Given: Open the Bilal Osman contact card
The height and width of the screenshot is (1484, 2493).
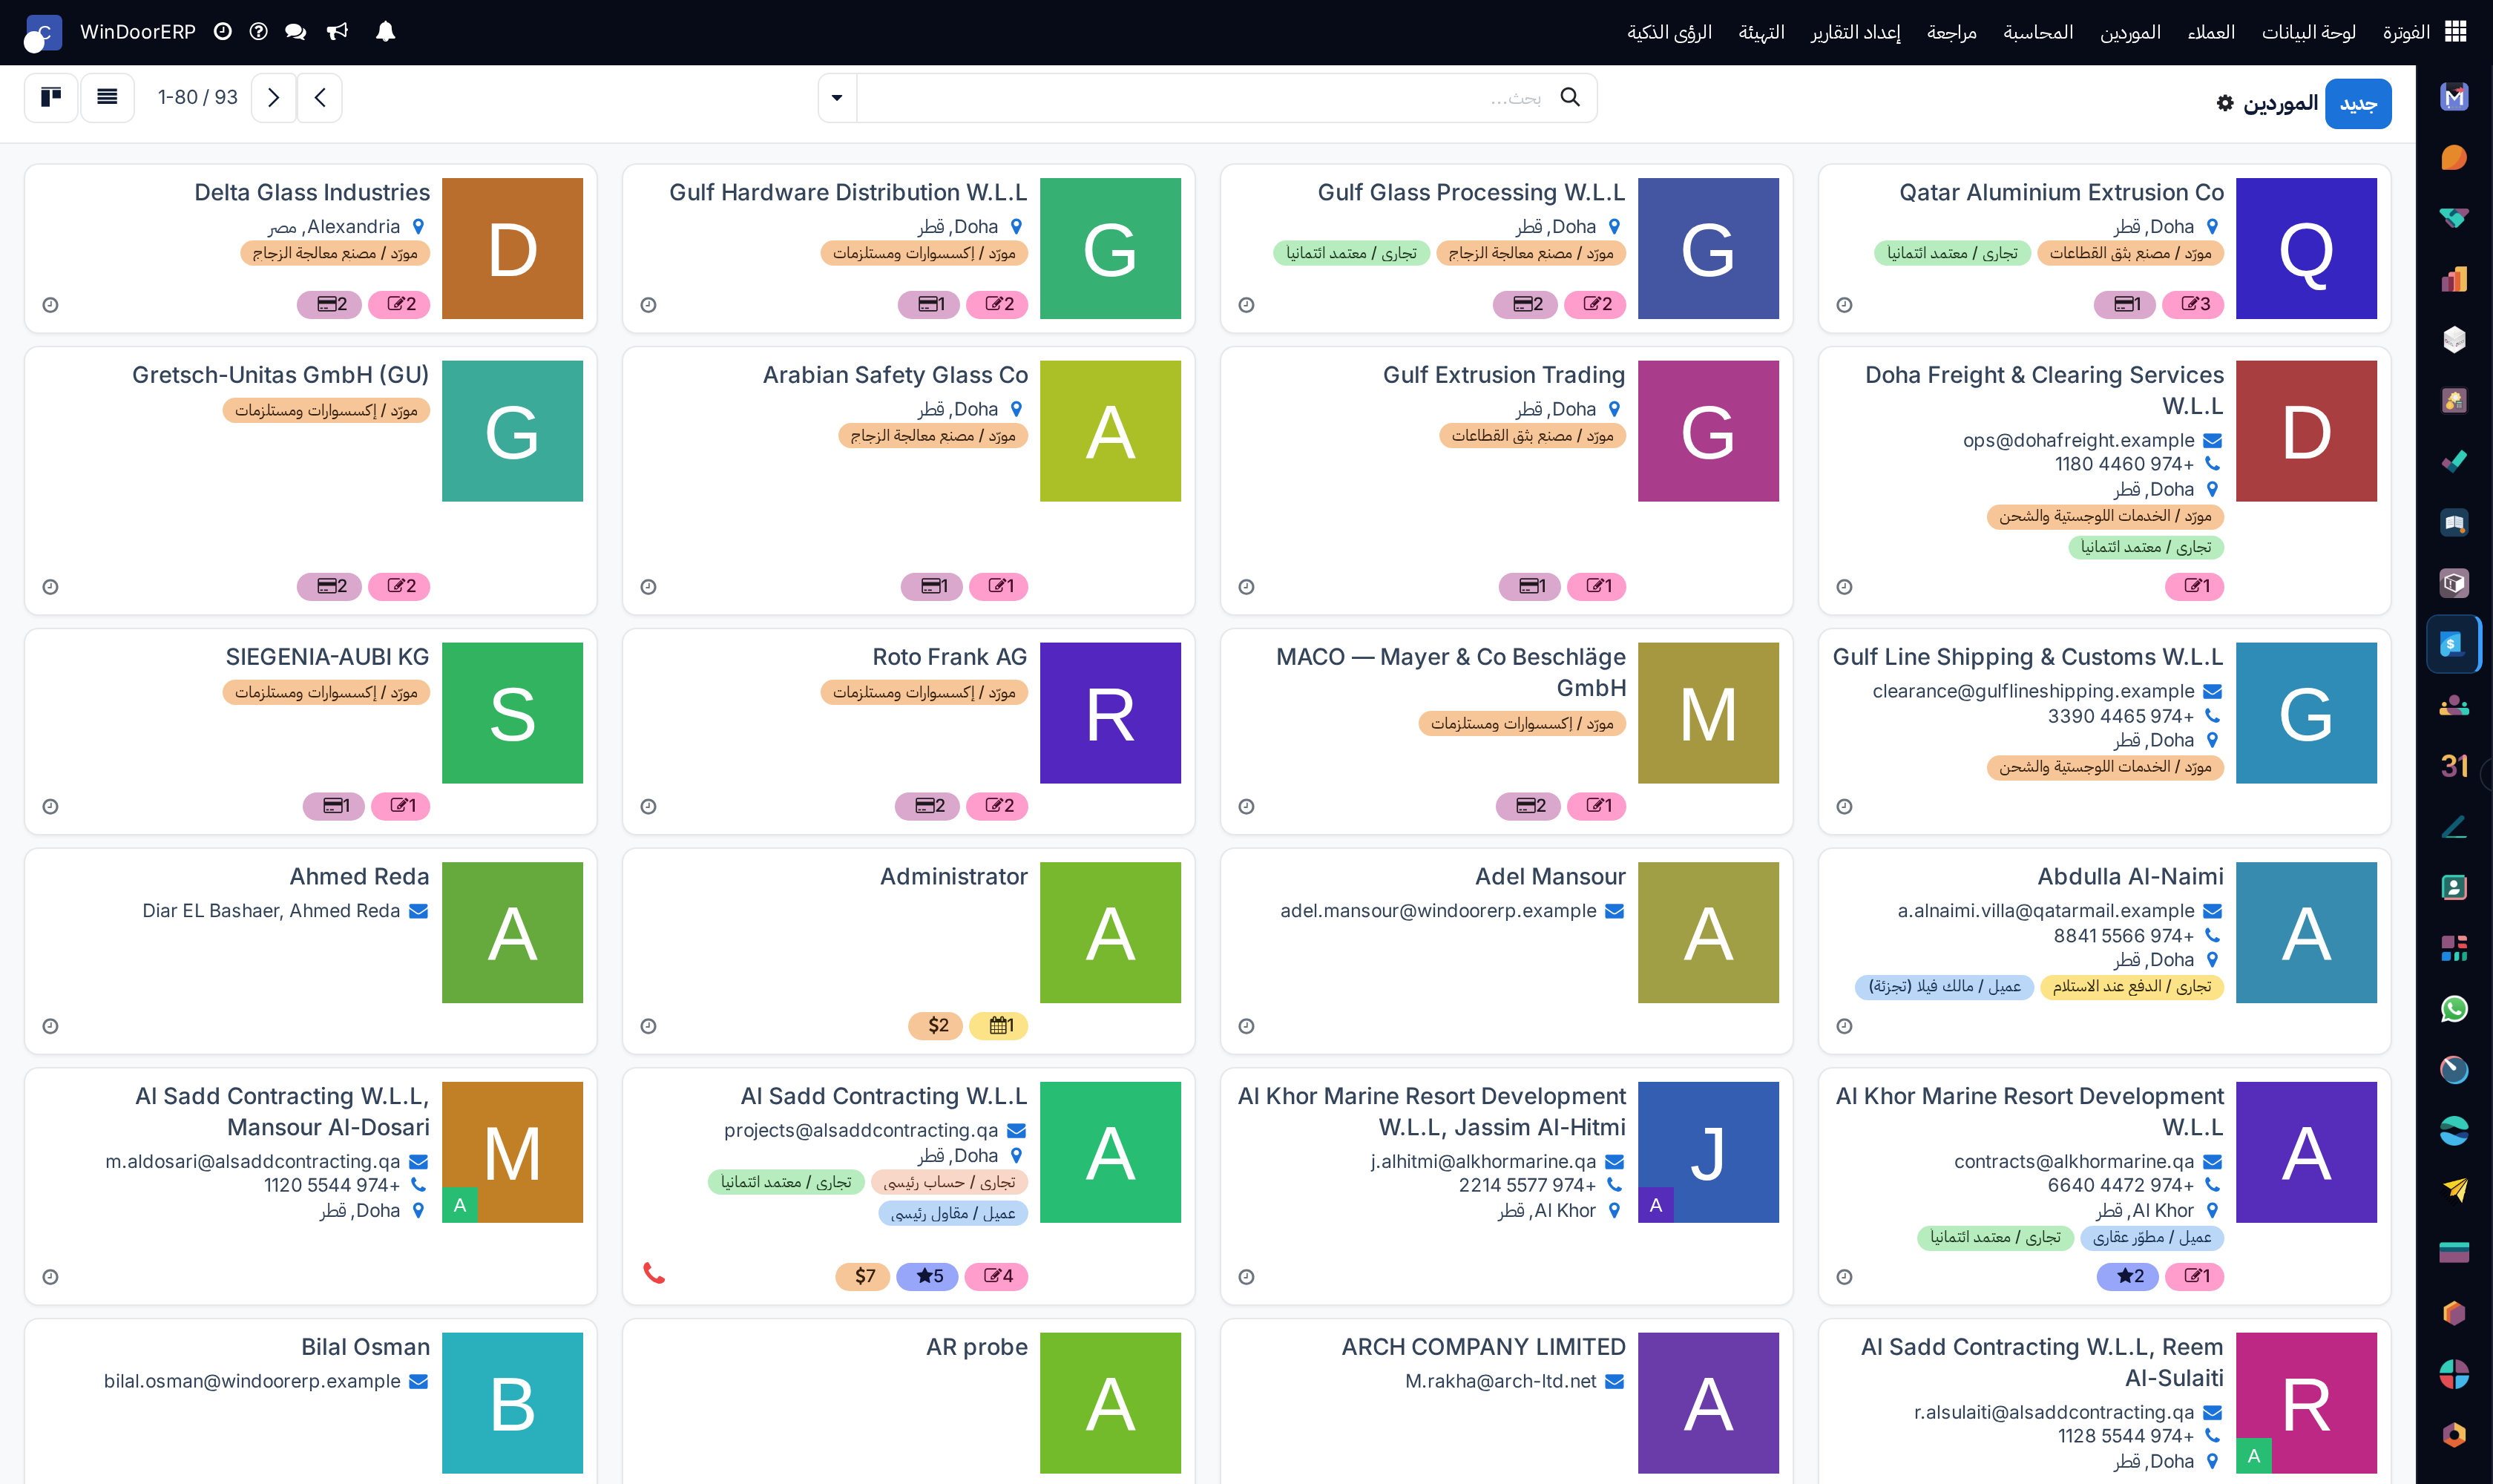Looking at the screenshot, I should 310,1402.
